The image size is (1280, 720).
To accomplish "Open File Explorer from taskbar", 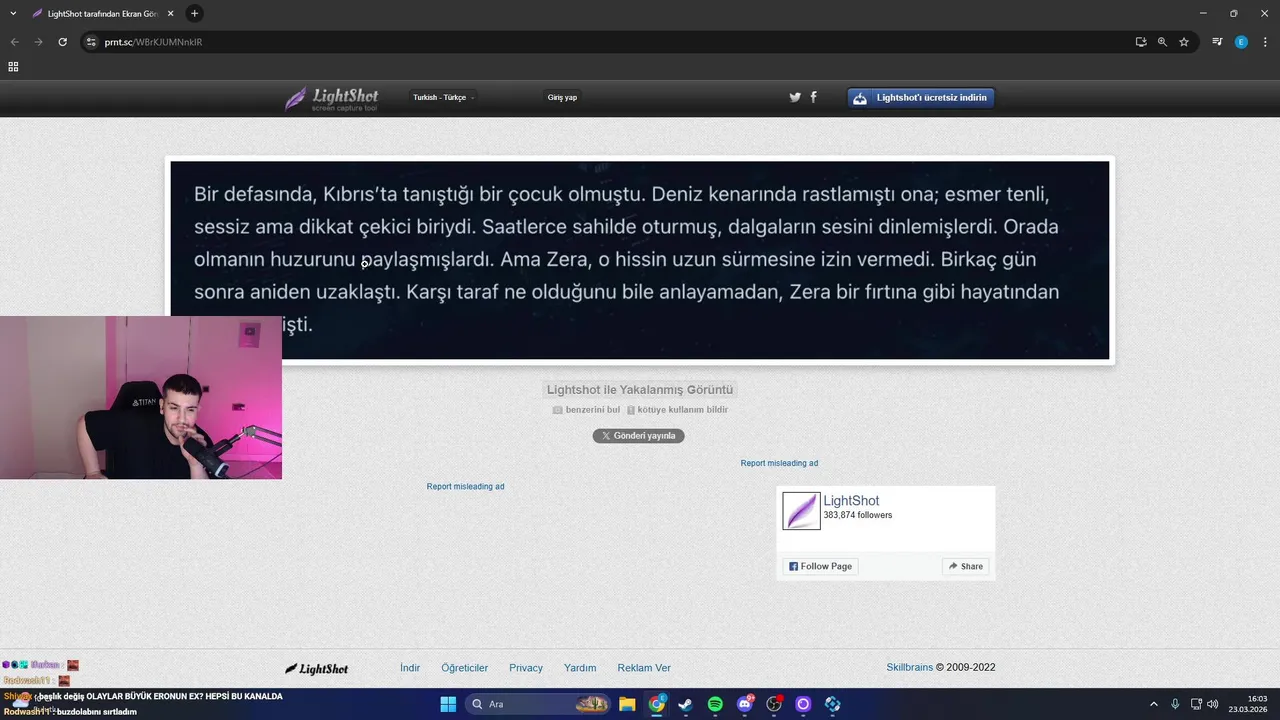I will [627, 704].
